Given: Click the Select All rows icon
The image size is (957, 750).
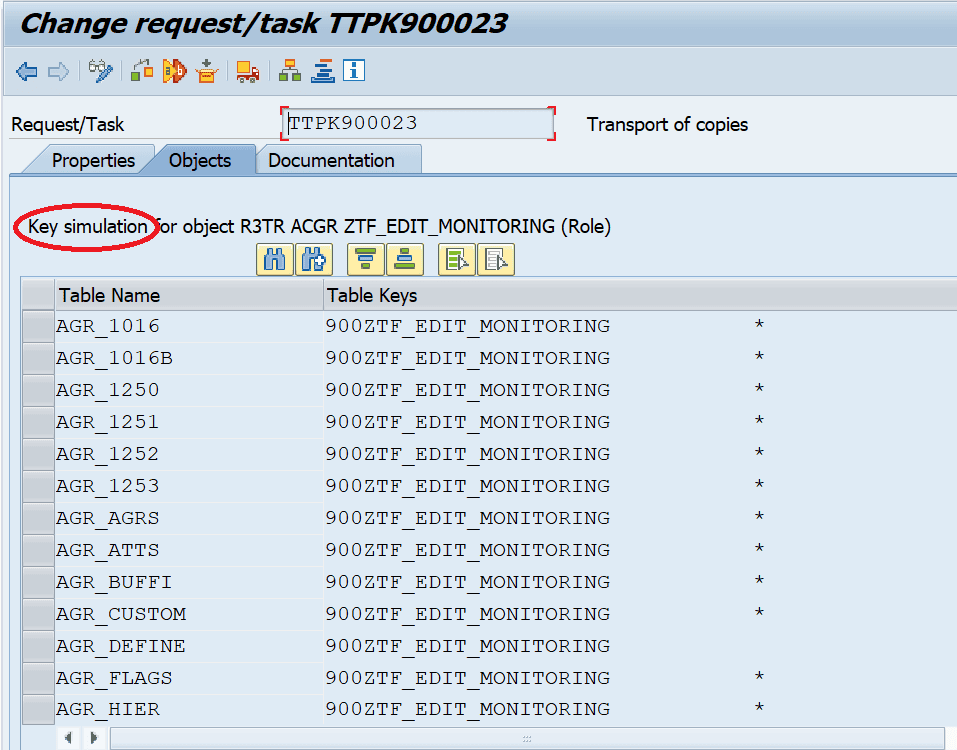Looking at the screenshot, I should [457, 260].
